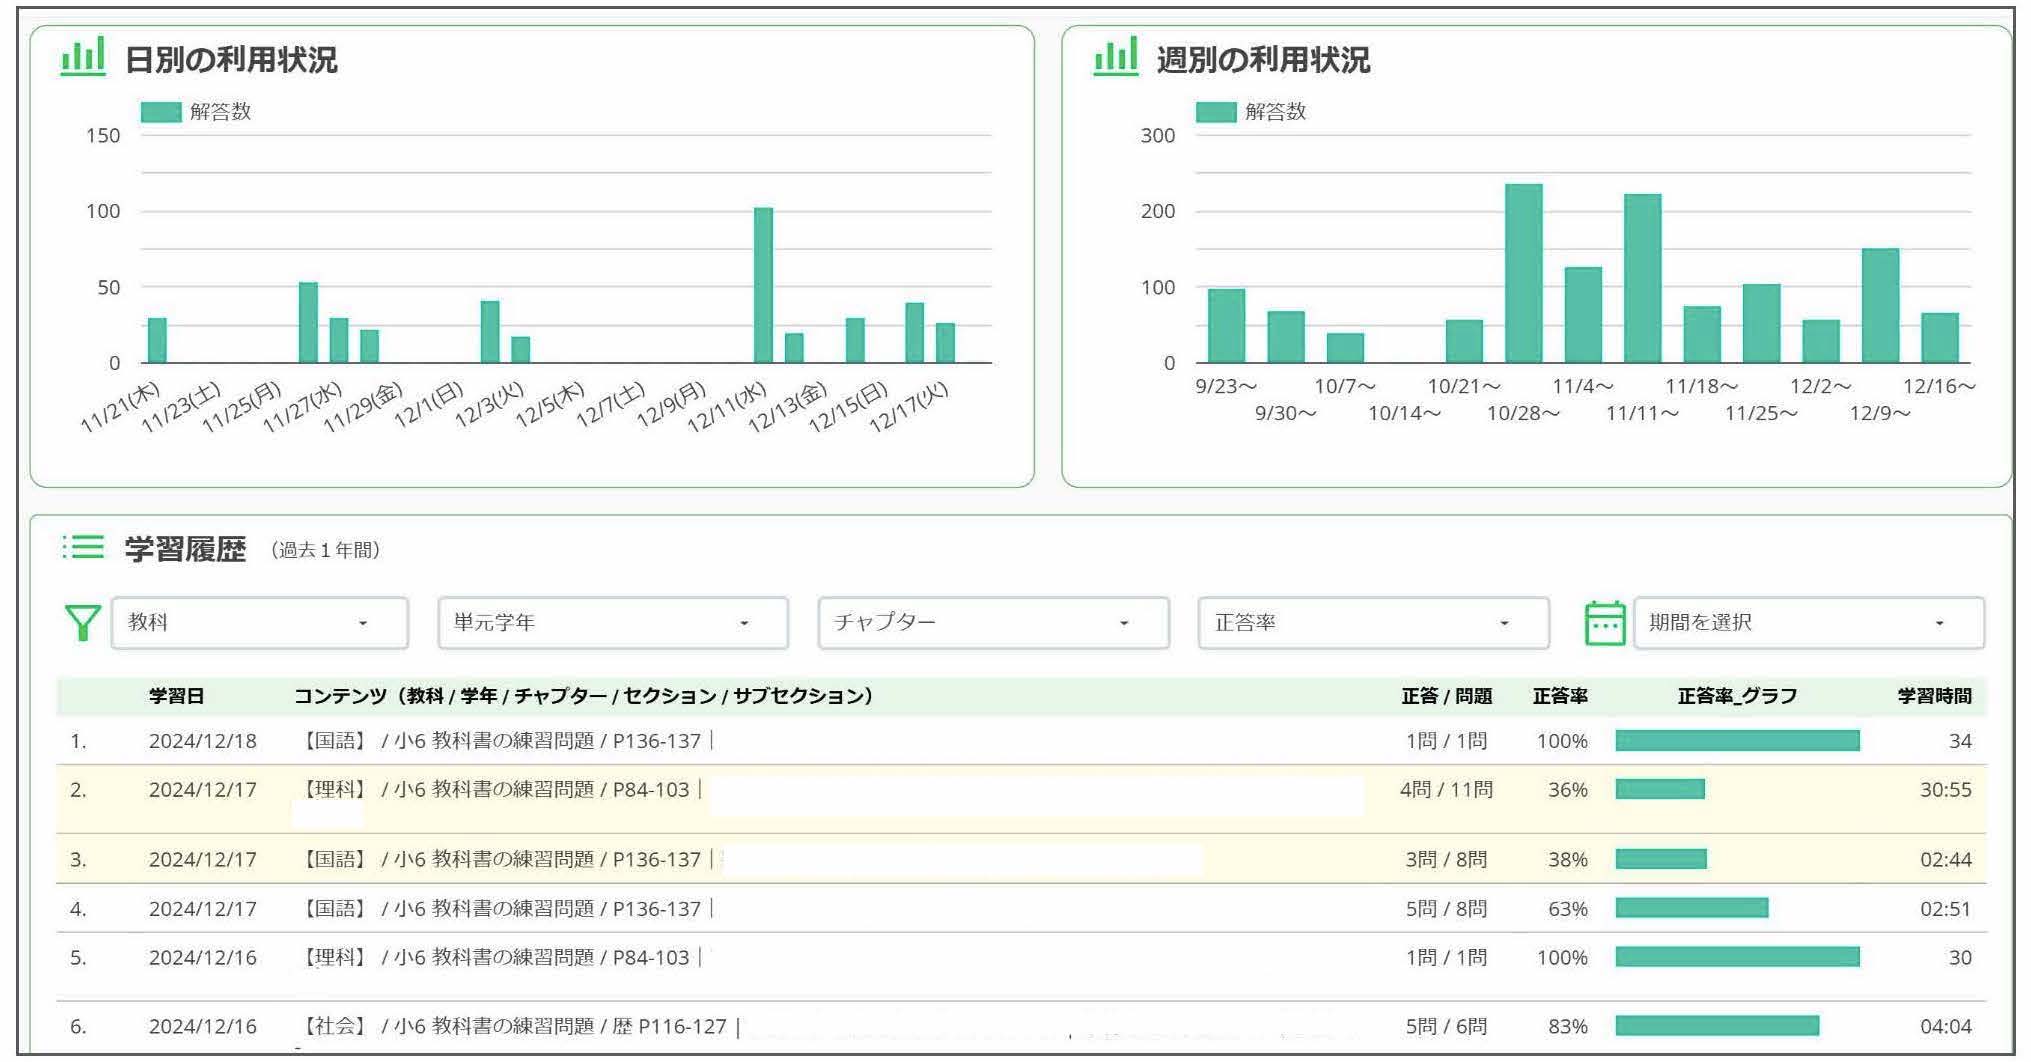Click the green filter funnel icon
The image size is (2031, 1062).
[82, 623]
